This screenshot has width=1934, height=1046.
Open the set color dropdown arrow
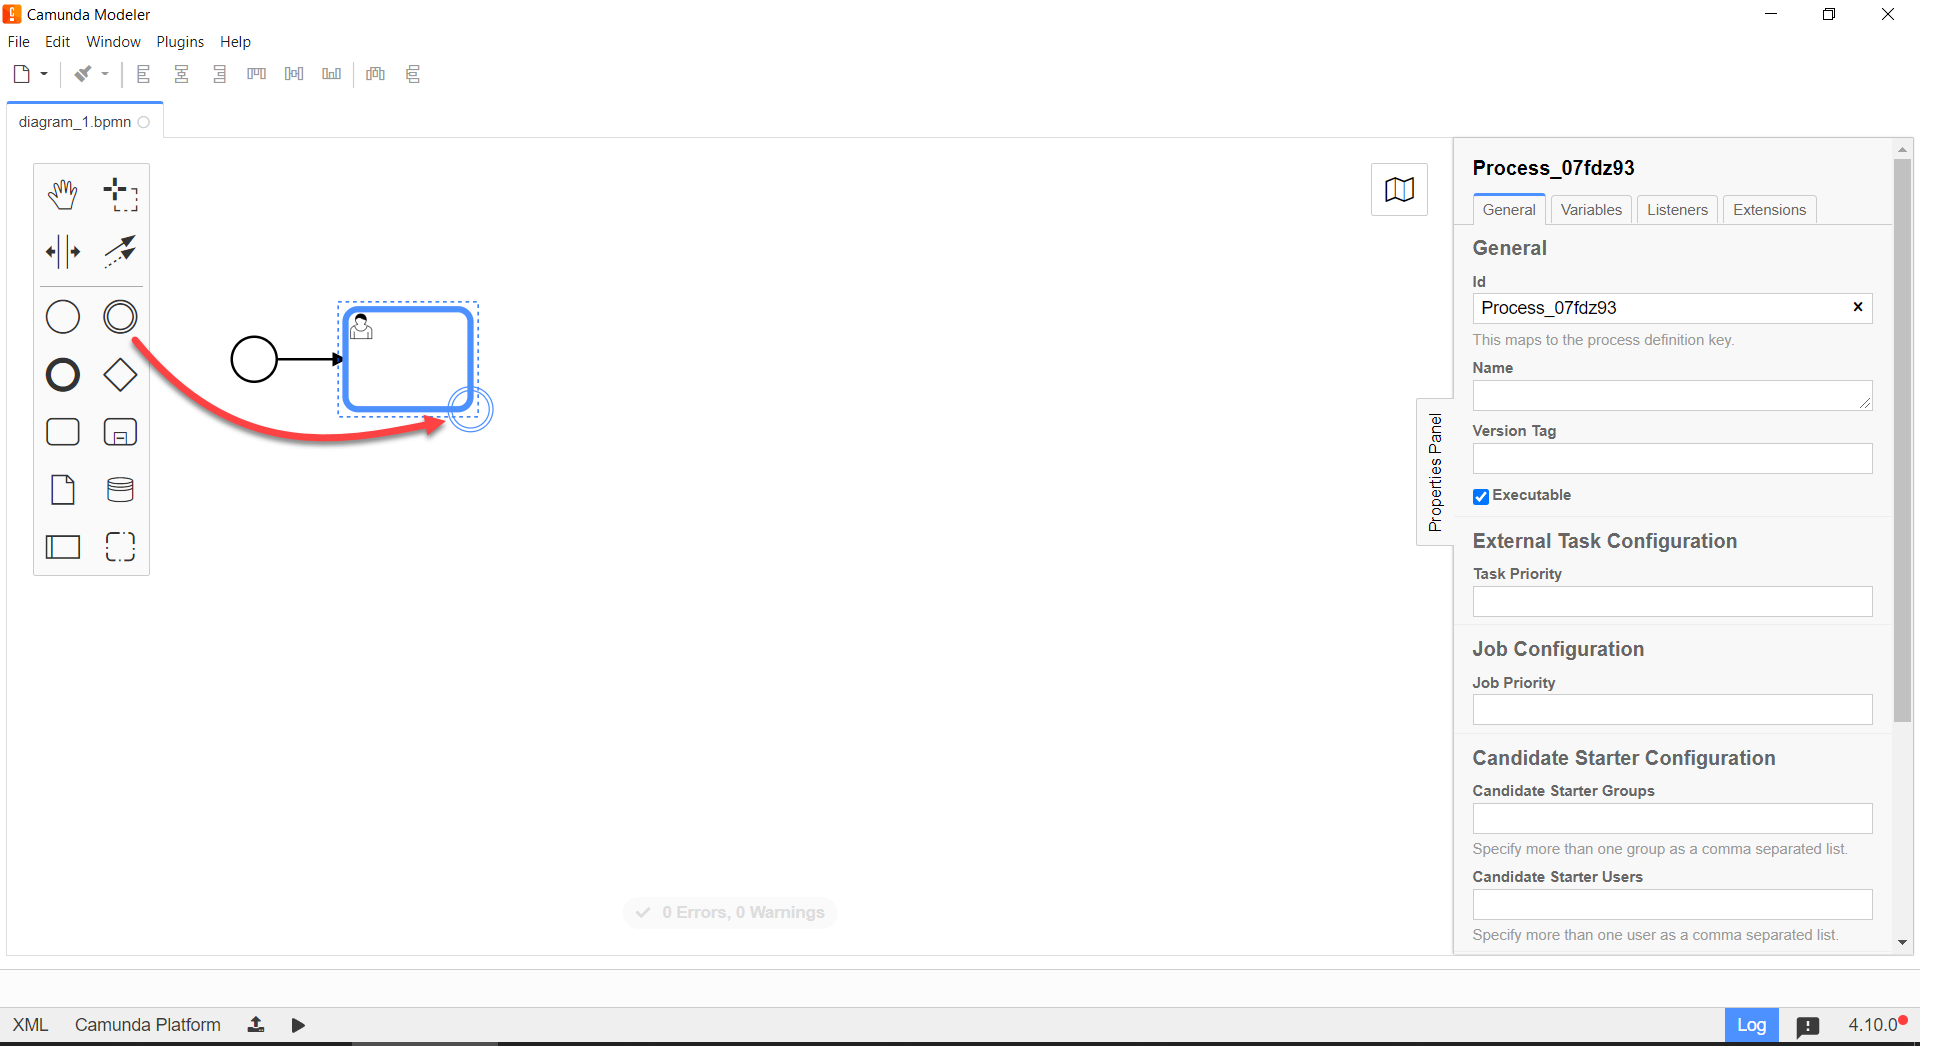click(x=105, y=74)
